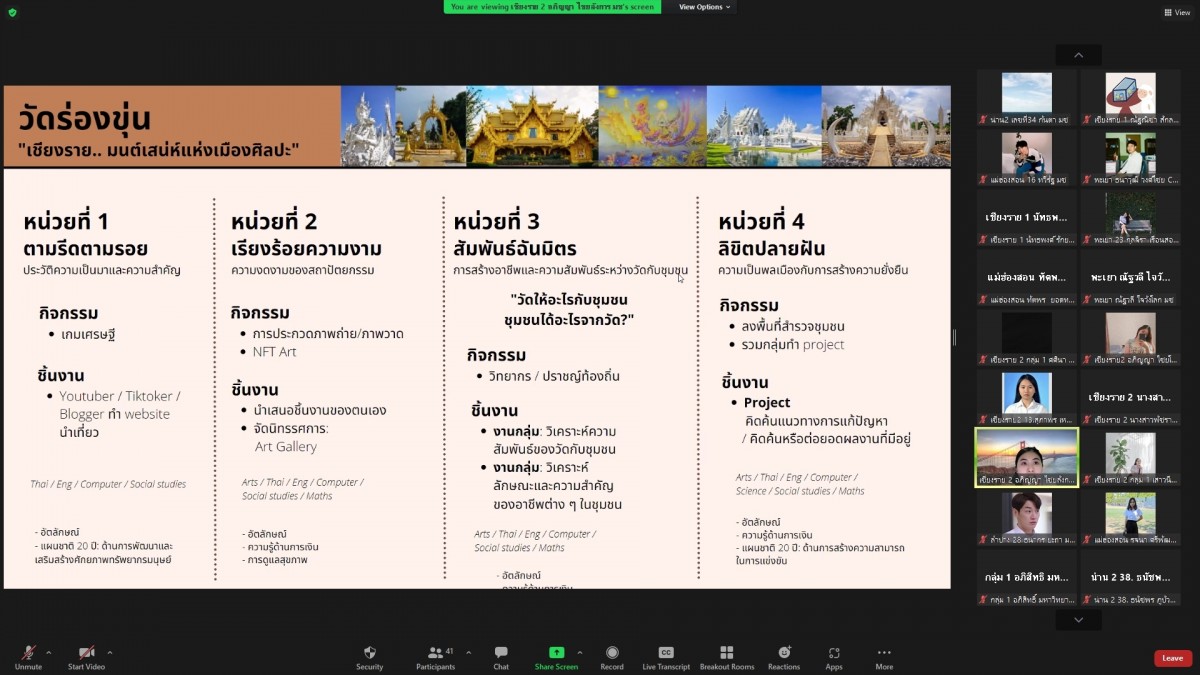Click the text 'Art Gallery'
Viewport: 1200px width, 675px height.
coord(286,447)
